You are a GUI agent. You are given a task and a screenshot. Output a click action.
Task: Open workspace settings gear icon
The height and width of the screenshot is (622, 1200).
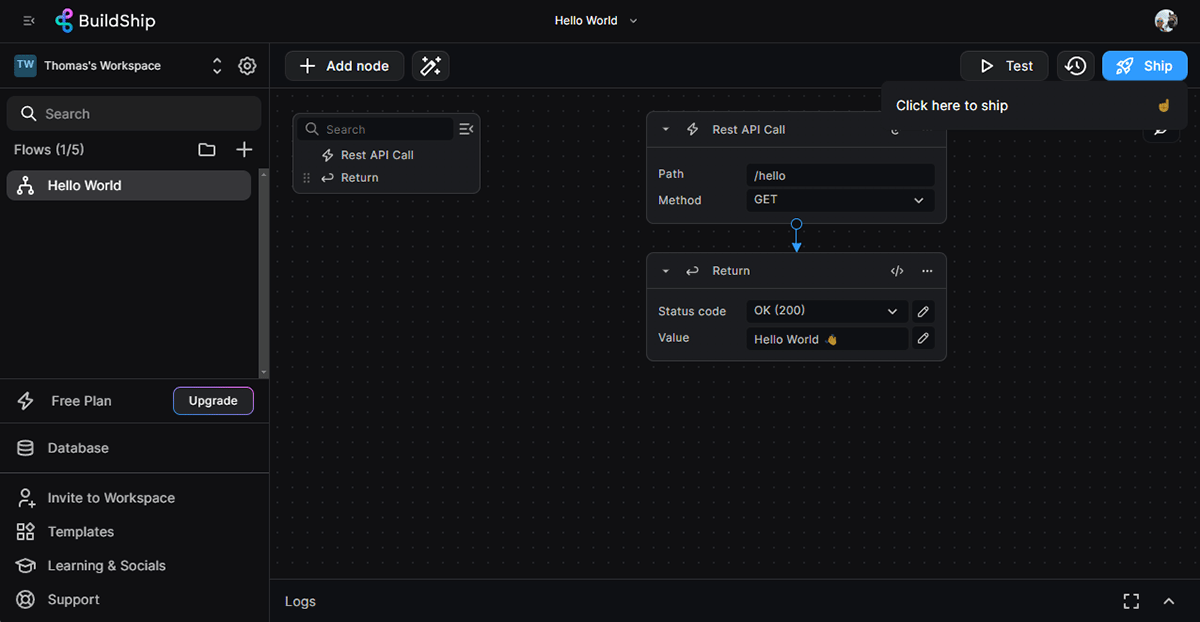[247, 66]
